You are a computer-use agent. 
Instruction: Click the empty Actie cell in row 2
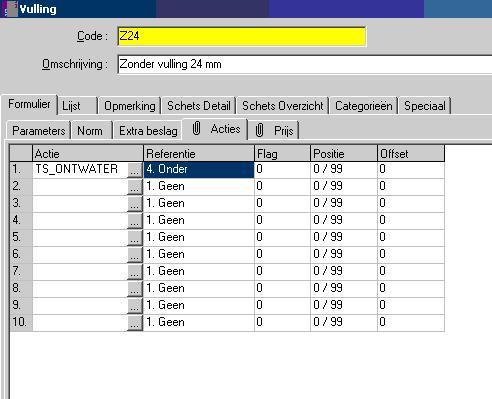[80, 187]
